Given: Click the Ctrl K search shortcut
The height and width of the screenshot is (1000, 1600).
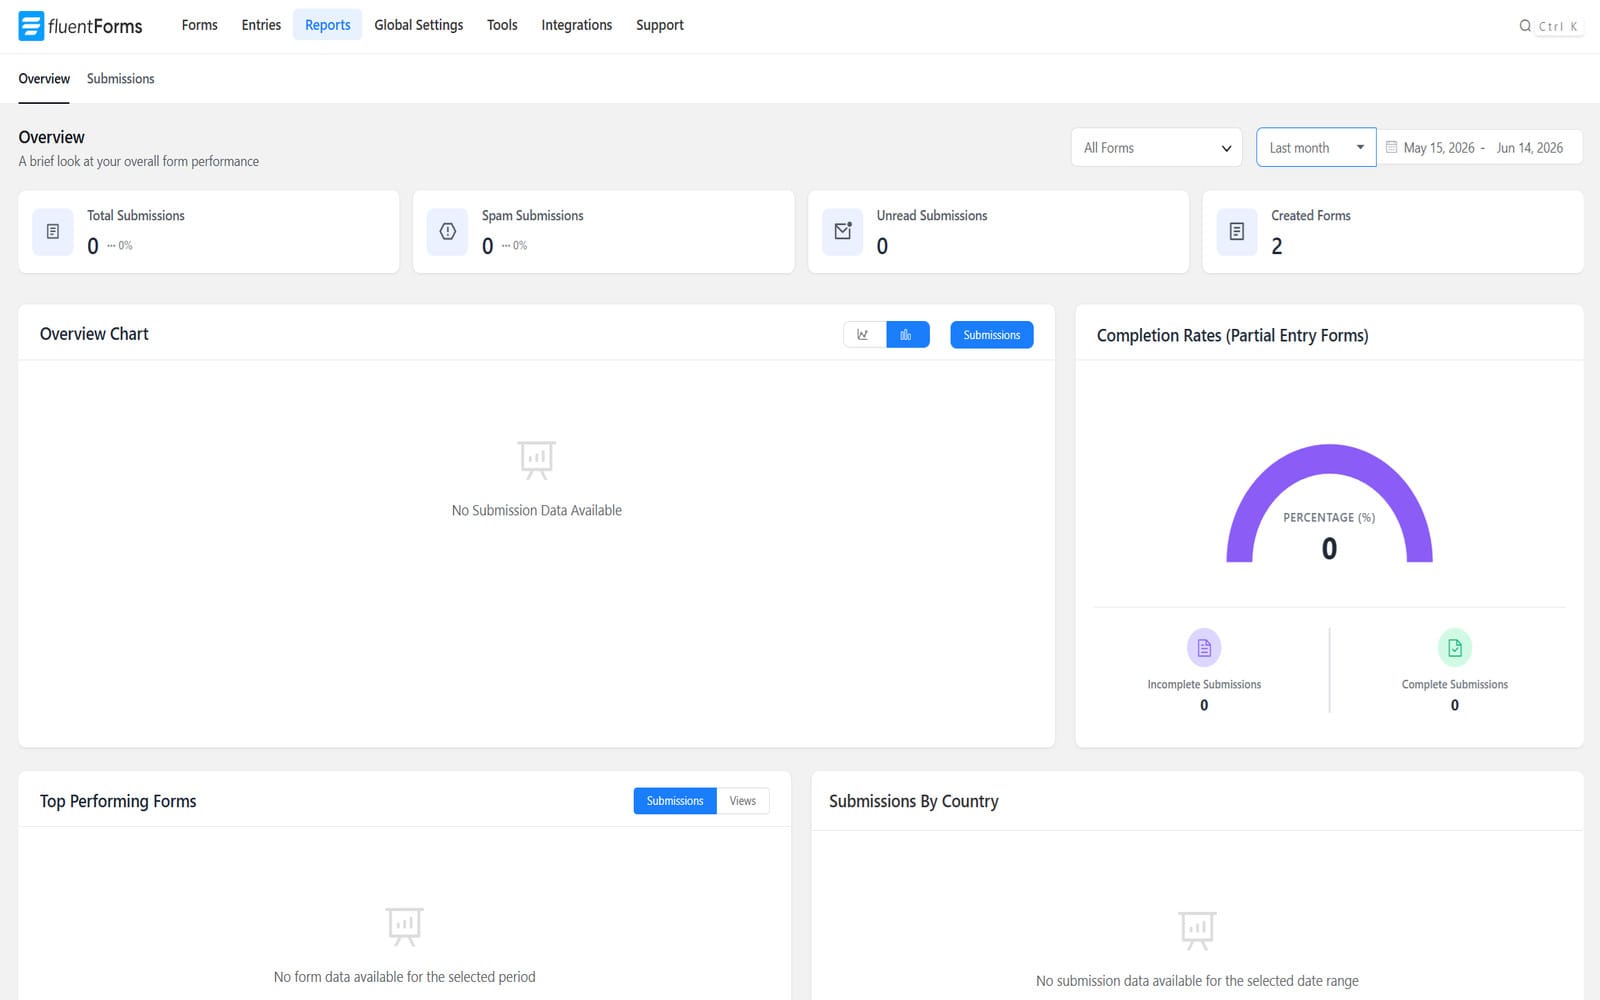Looking at the screenshot, I should point(1559,26).
